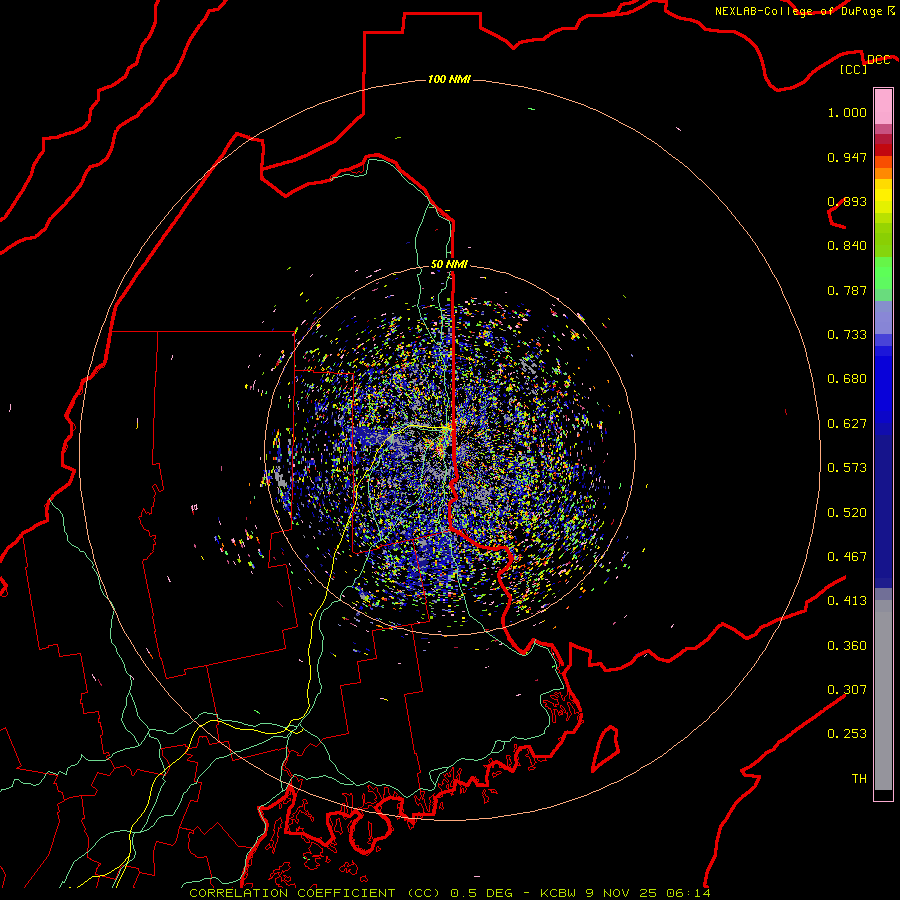The image size is (900, 900).
Task: Pick the red swatch on color bar
Action: (x=883, y=150)
